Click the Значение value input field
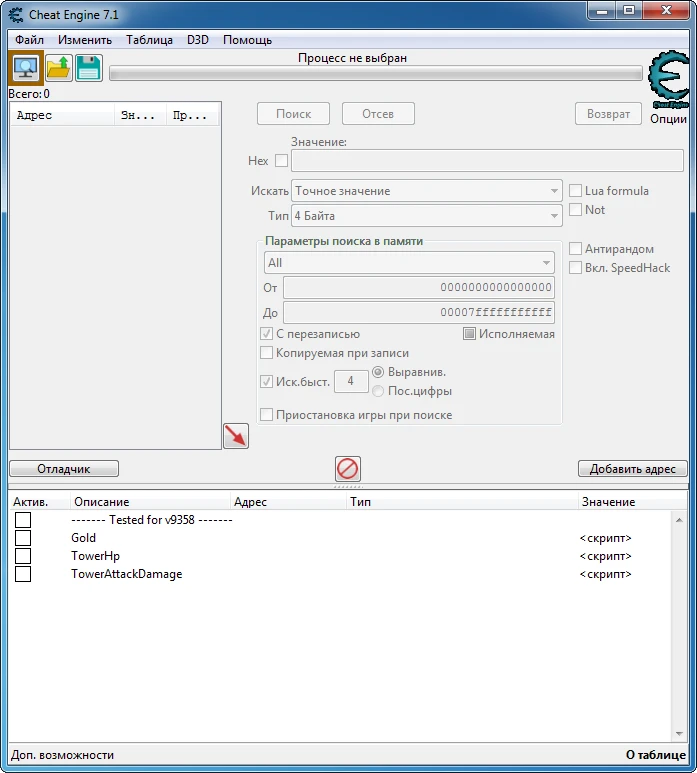 point(487,161)
